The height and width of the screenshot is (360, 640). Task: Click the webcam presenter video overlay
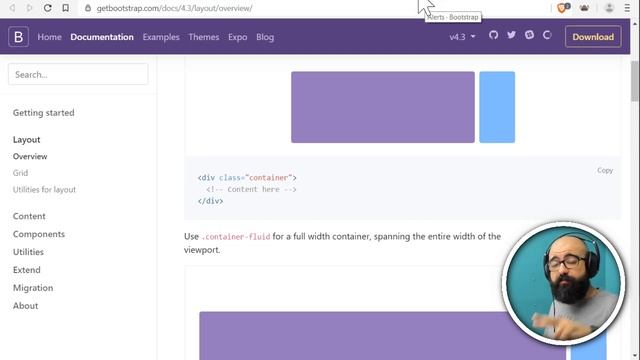click(563, 284)
